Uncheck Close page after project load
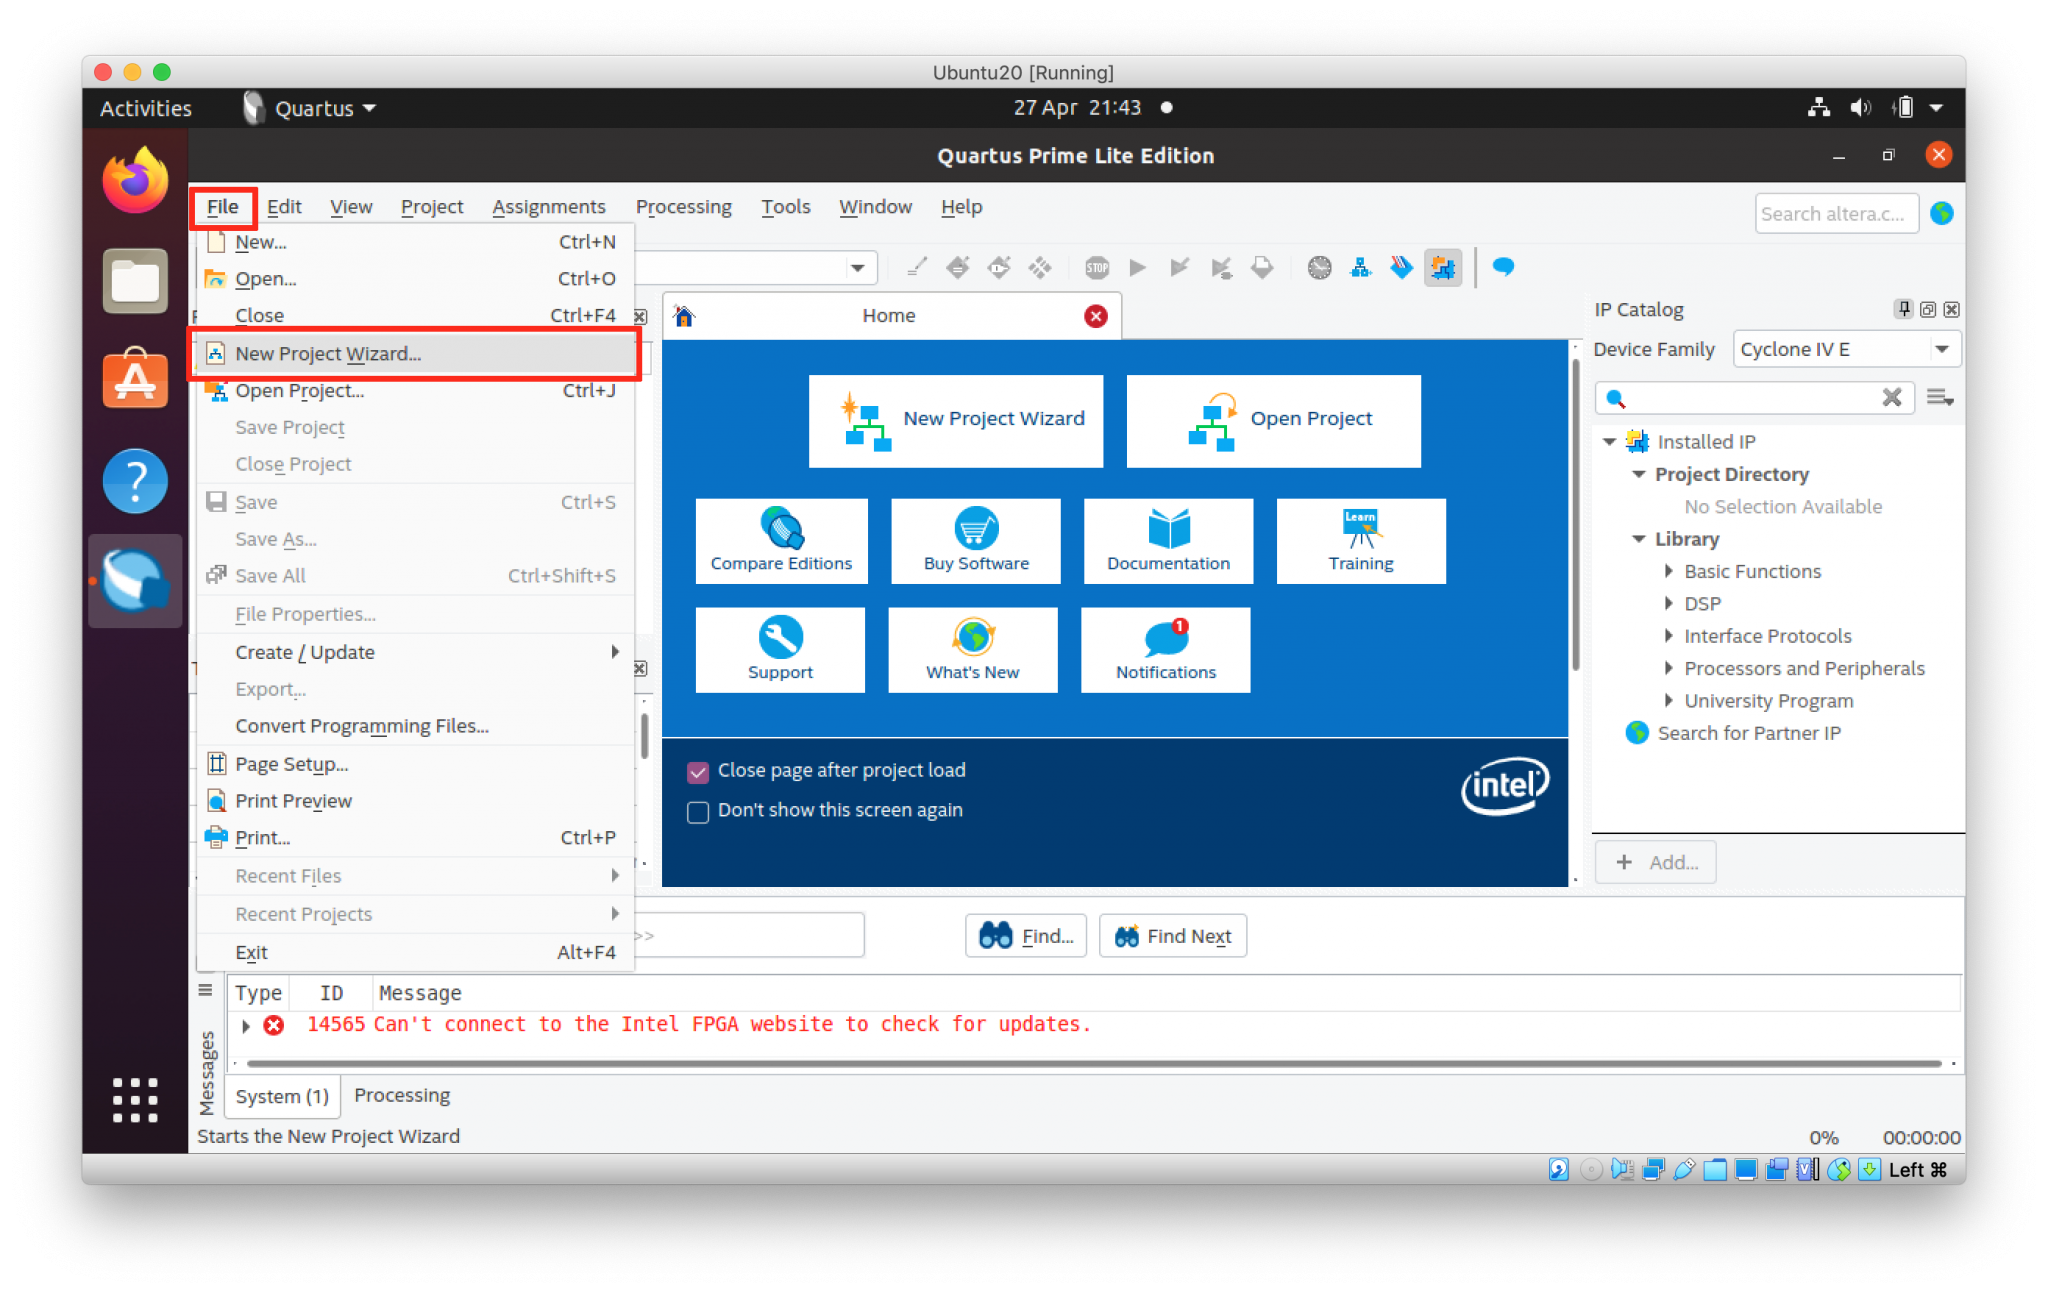The height and width of the screenshot is (1293, 2048). [x=698, y=771]
